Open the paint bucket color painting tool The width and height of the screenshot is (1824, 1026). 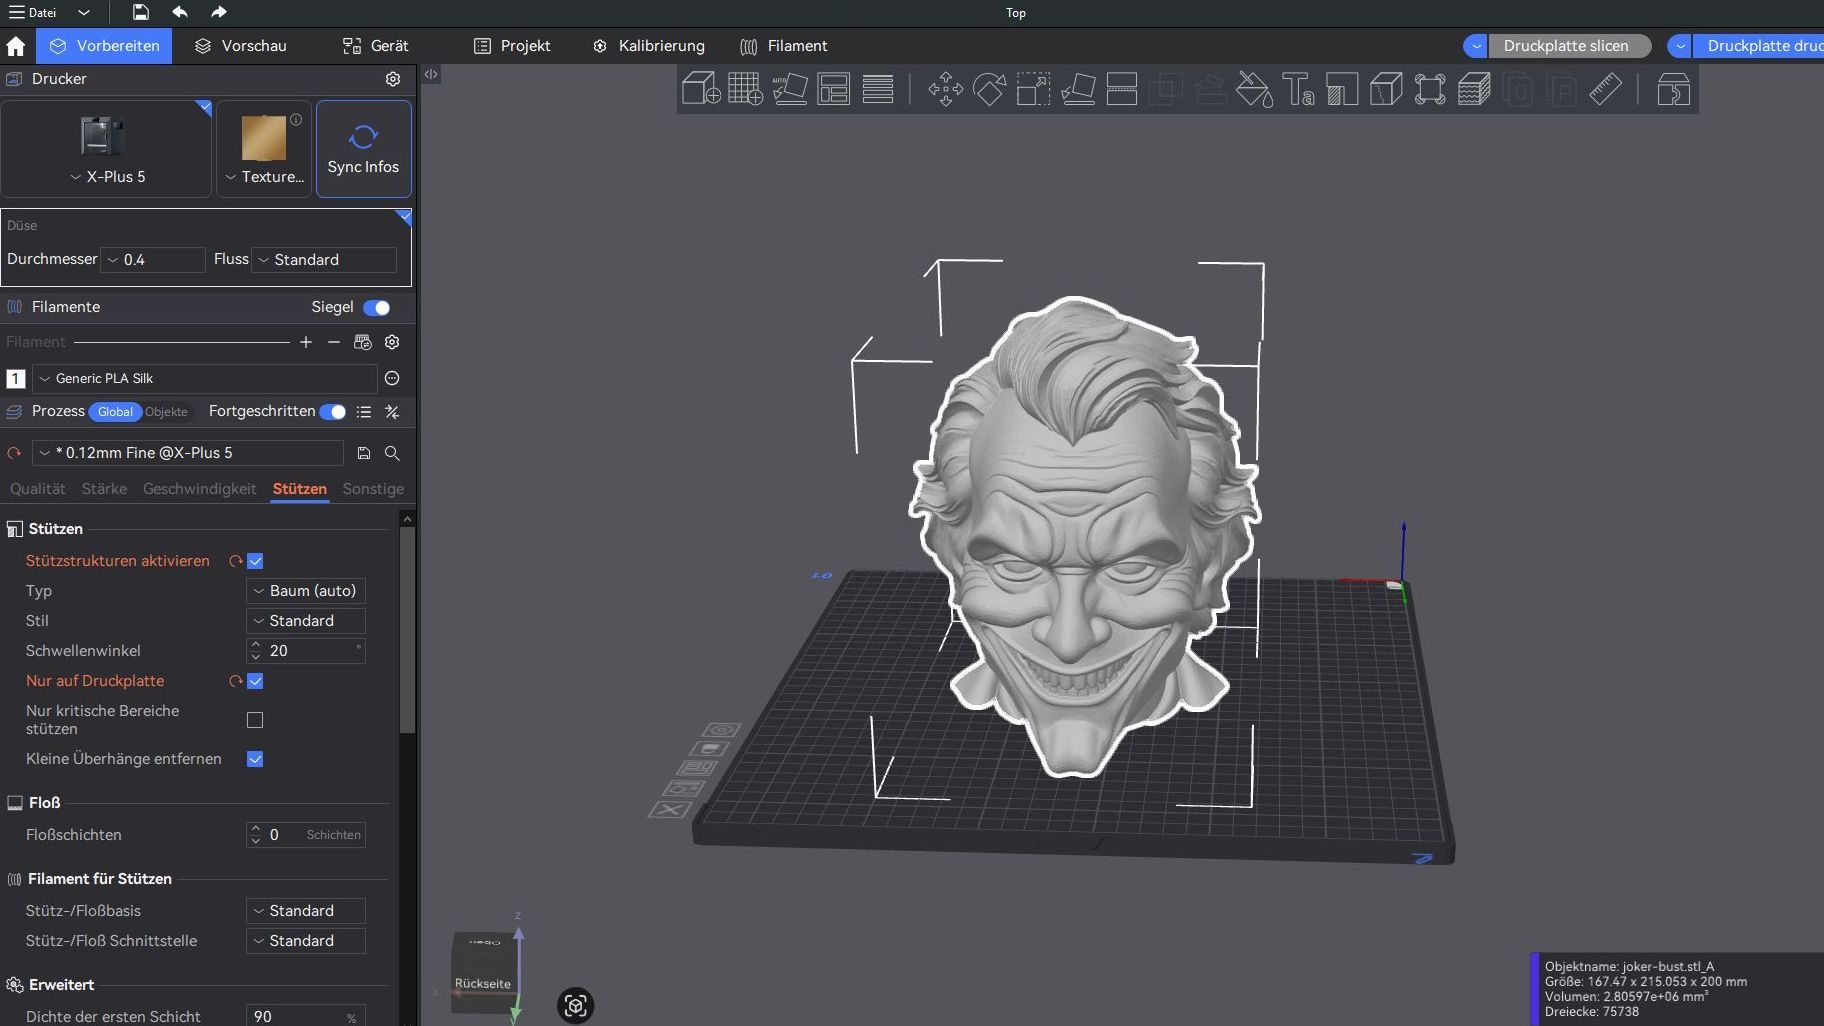1254,89
